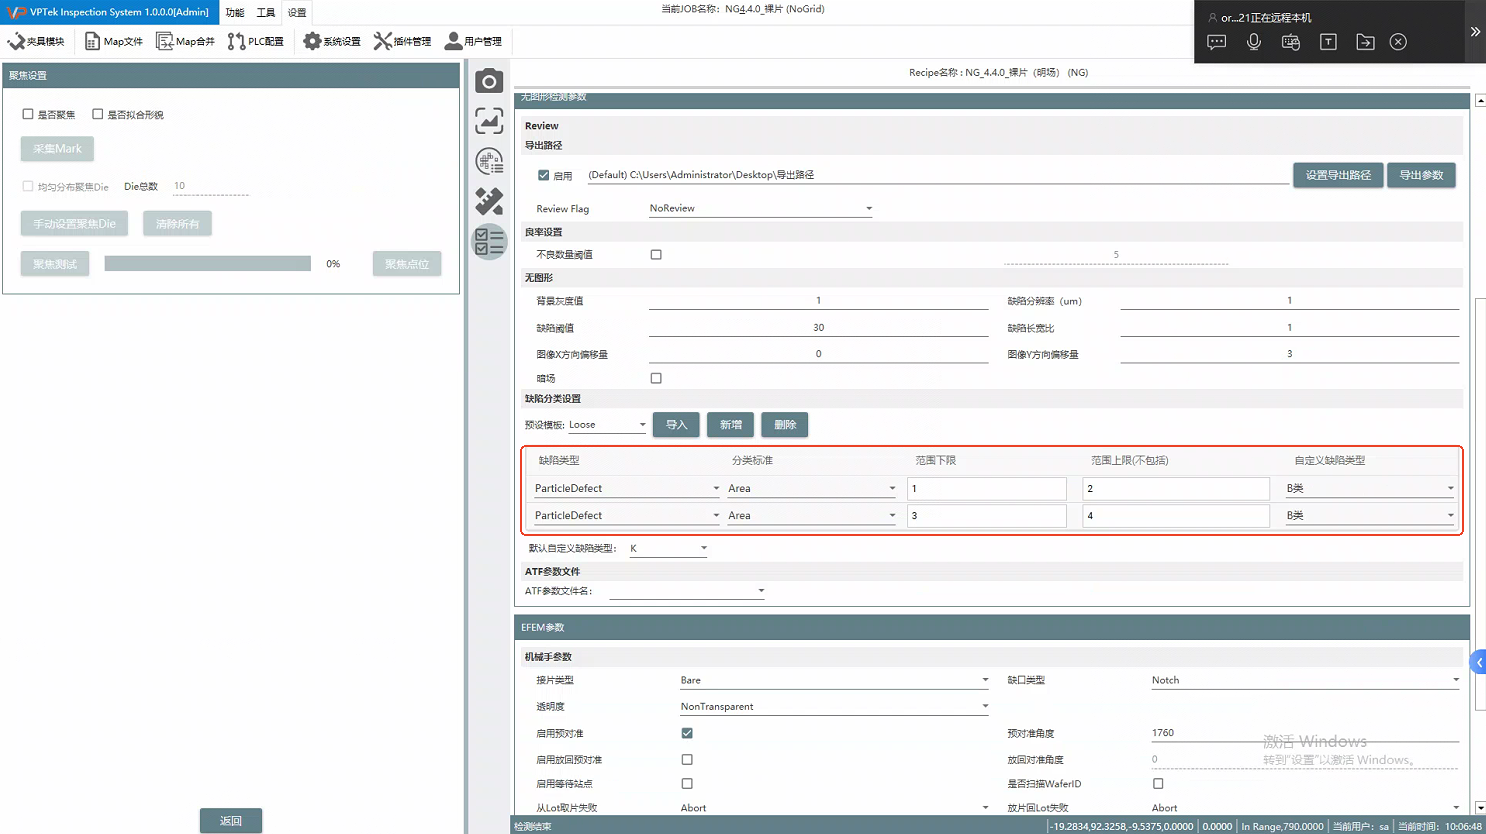Open the Map合并 merge tool
Screen dimensions: 1486x834
pyautogui.click(x=186, y=41)
